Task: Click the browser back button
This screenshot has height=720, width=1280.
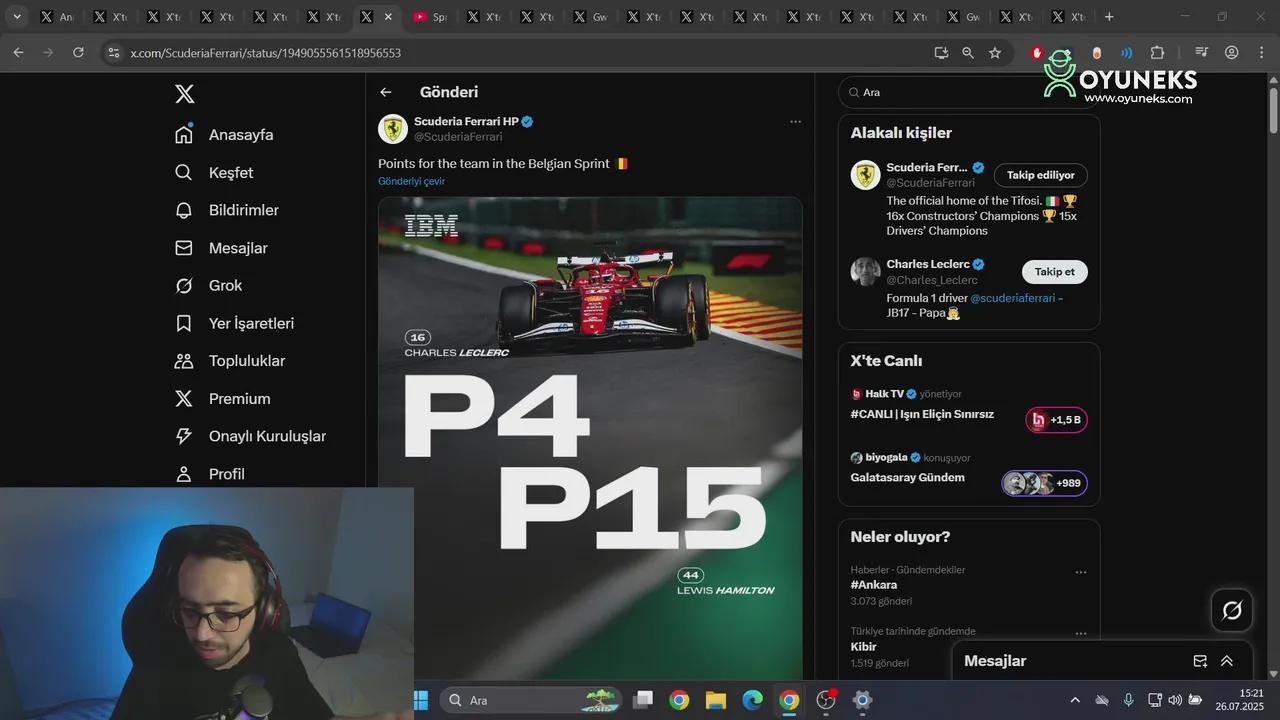Action: pos(18,53)
